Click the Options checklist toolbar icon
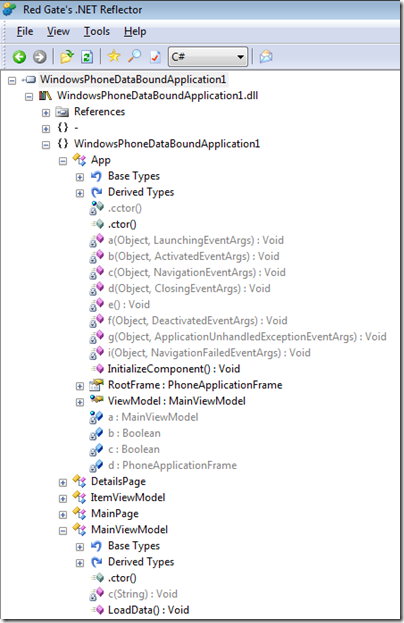The width and height of the screenshot is (404, 623). (x=155, y=57)
